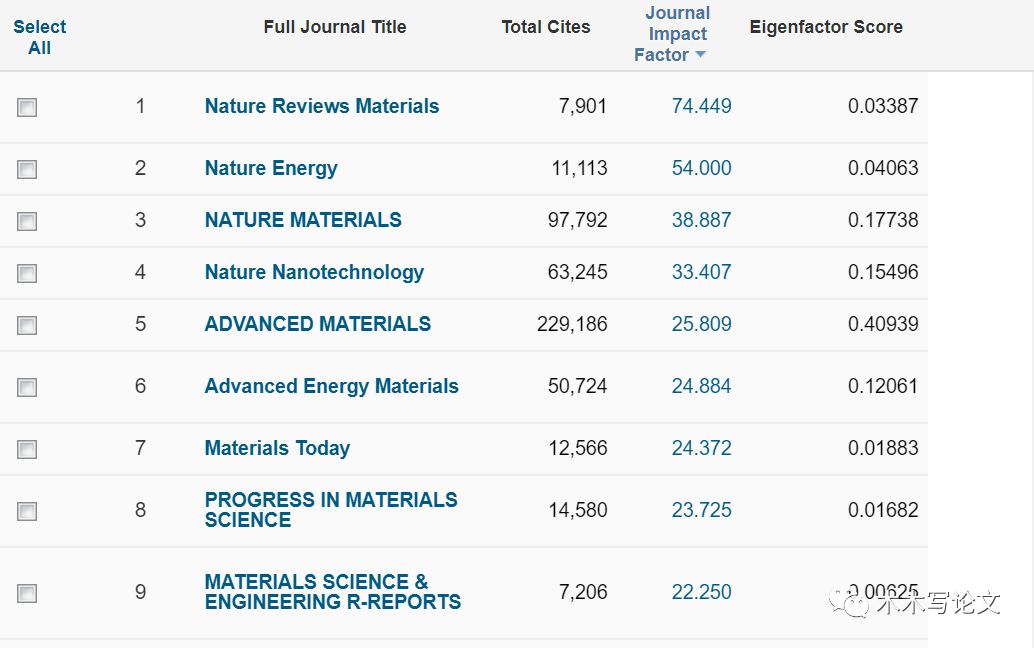The image size is (1034, 648).
Task: Toggle the Nature Nanotechnology checkbox
Action: click(27, 273)
